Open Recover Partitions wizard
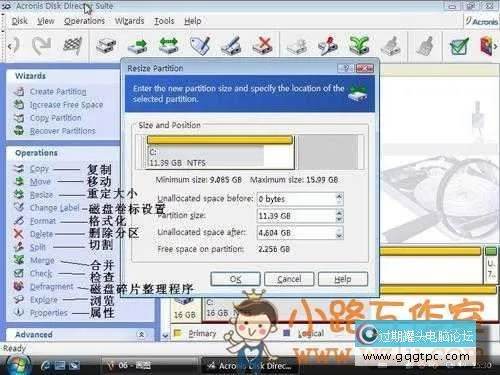The height and width of the screenshot is (375, 500). click(x=63, y=131)
